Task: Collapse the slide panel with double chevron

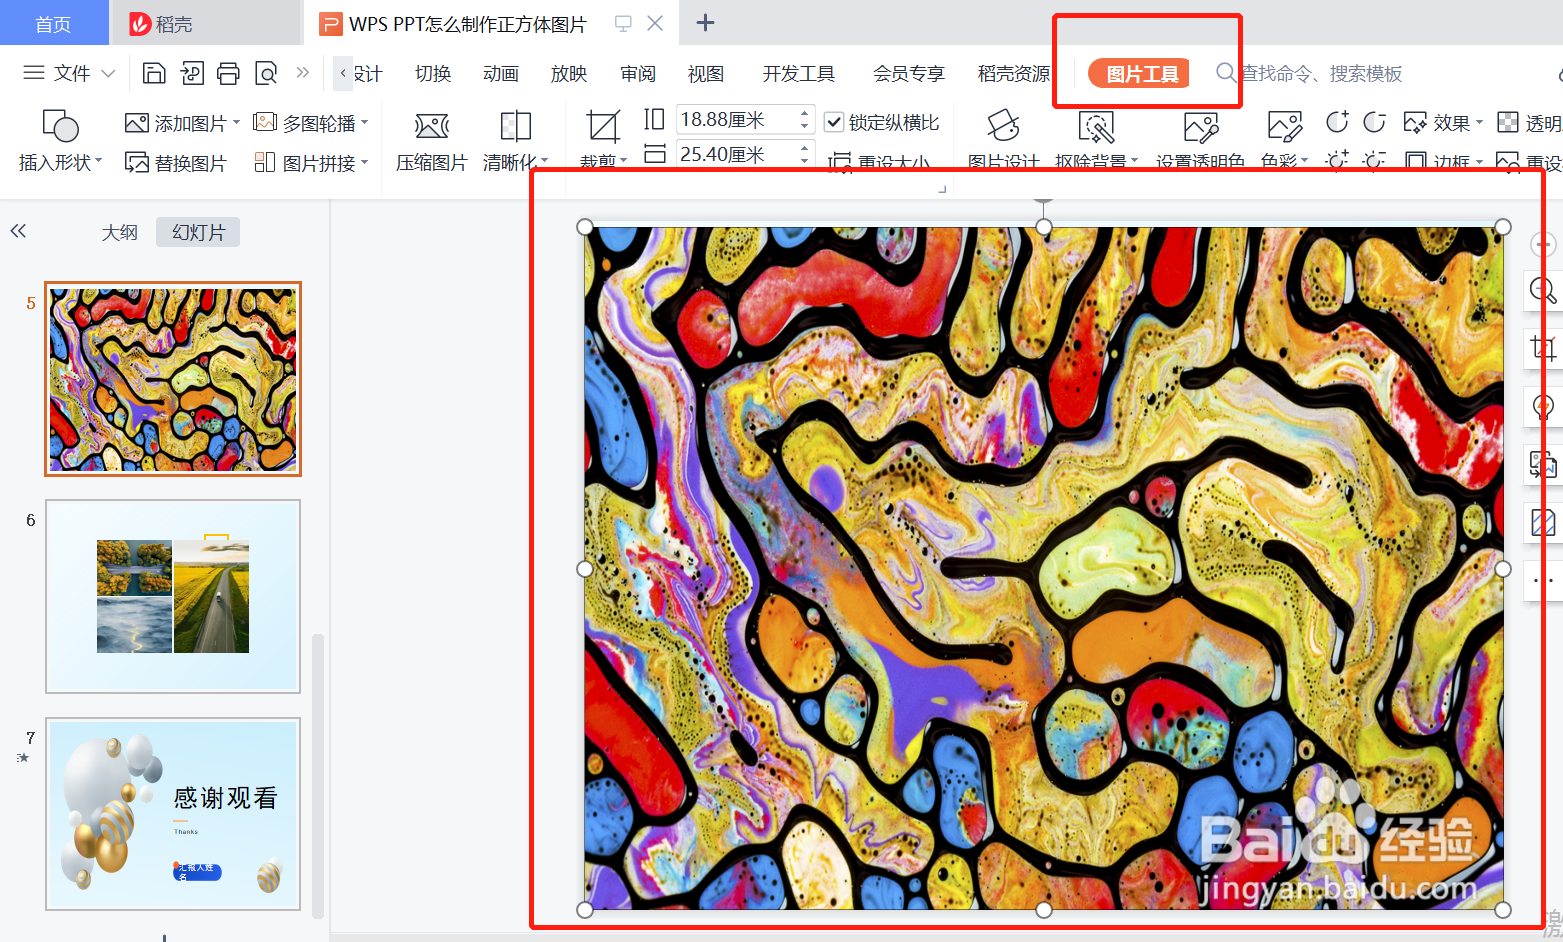Action: [x=18, y=231]
